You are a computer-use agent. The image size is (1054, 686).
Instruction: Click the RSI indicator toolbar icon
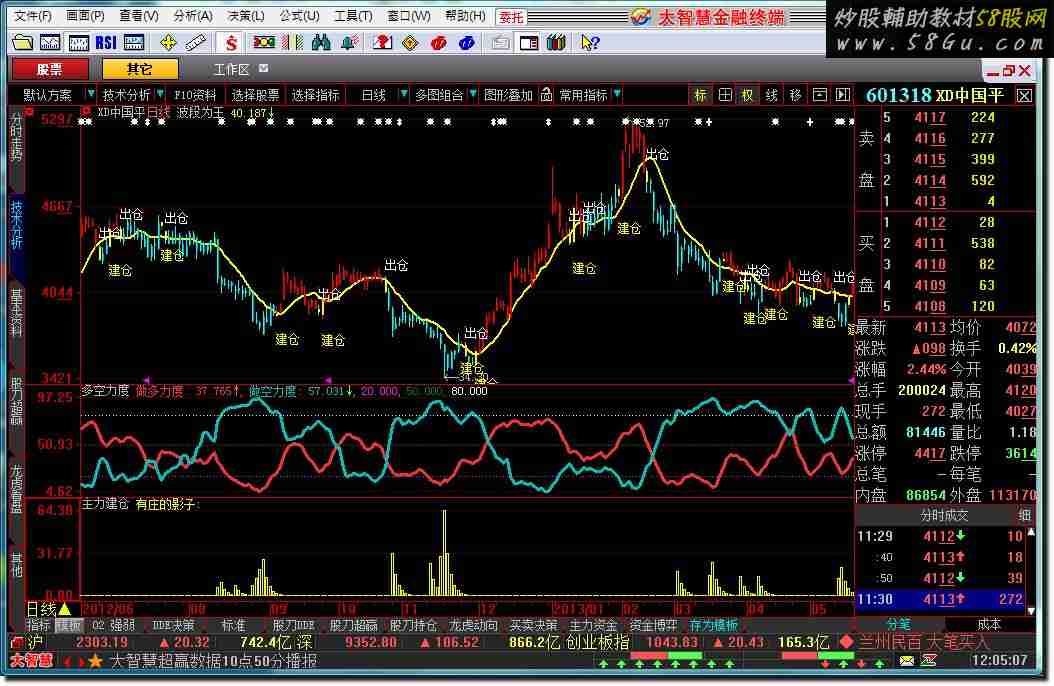[106, 43]
